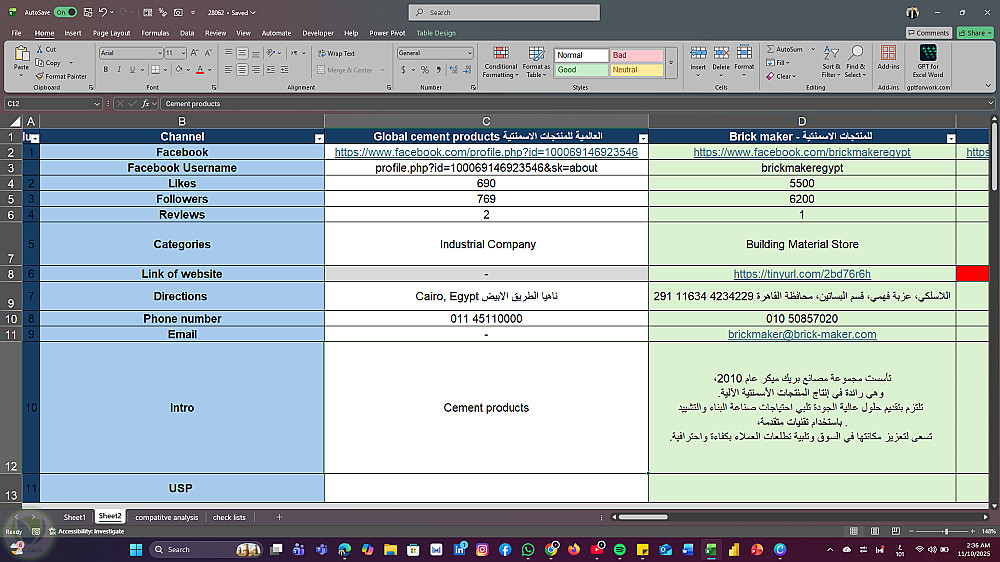Open Format as Table gallery
Image resolution: width=1000 pixels, height=562 pixels.
click(536, 62)
